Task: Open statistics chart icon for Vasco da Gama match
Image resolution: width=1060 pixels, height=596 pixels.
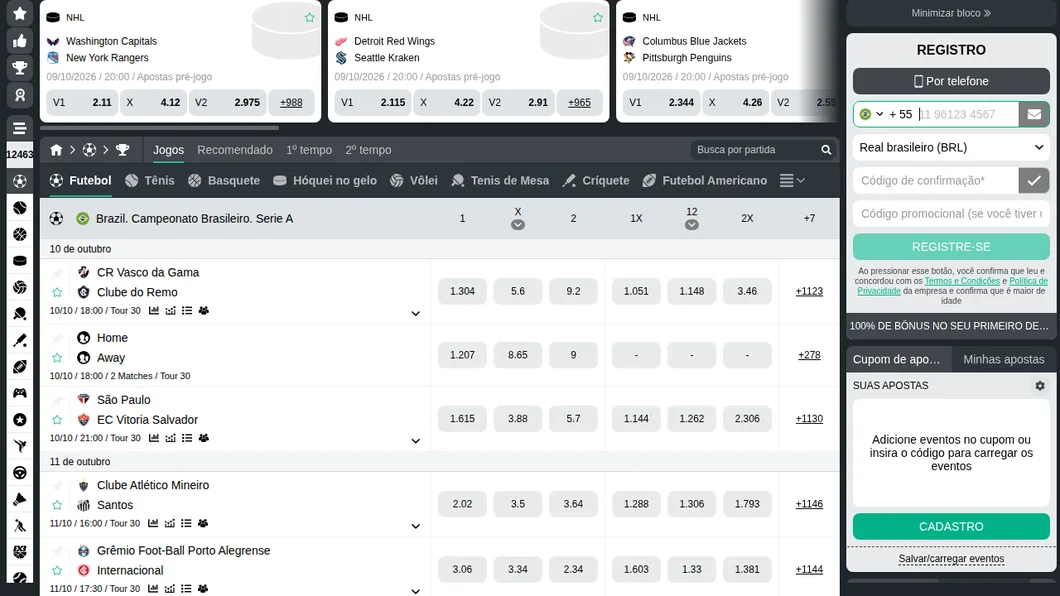Action: pyautogui.click(x=154, y=311)
